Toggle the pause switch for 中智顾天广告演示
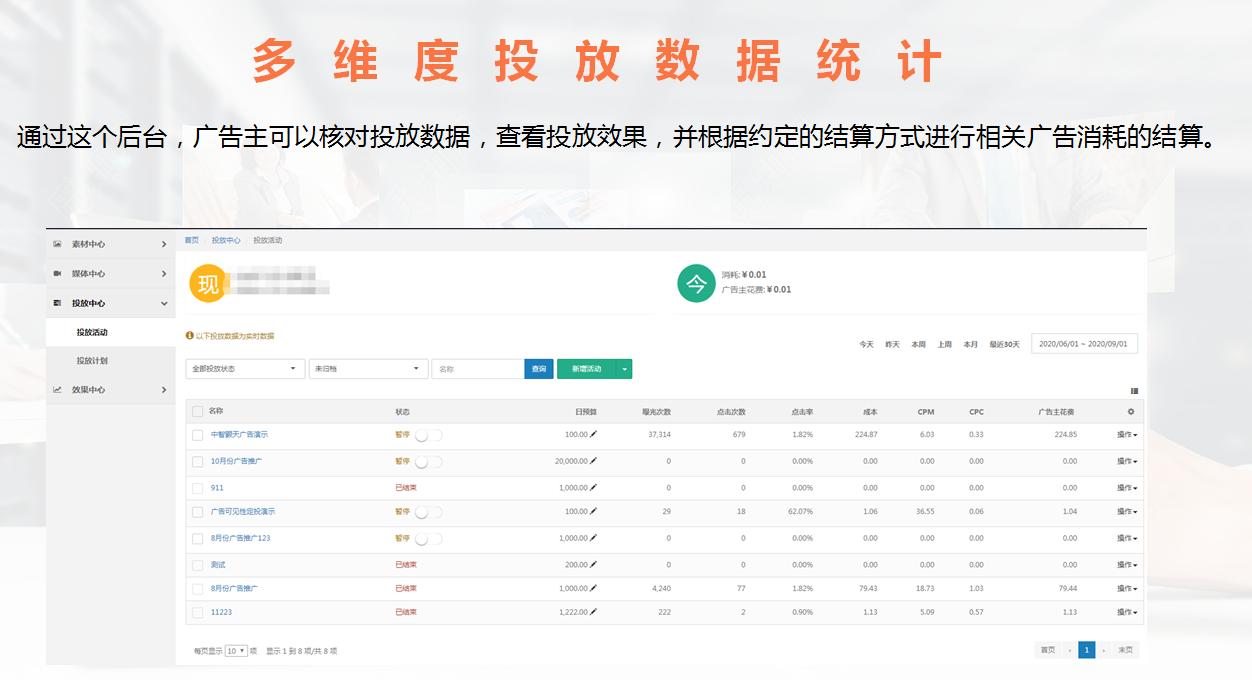The height and width of the screenshot is (692, 1252). pyautogui.click(x=426, y=434)
